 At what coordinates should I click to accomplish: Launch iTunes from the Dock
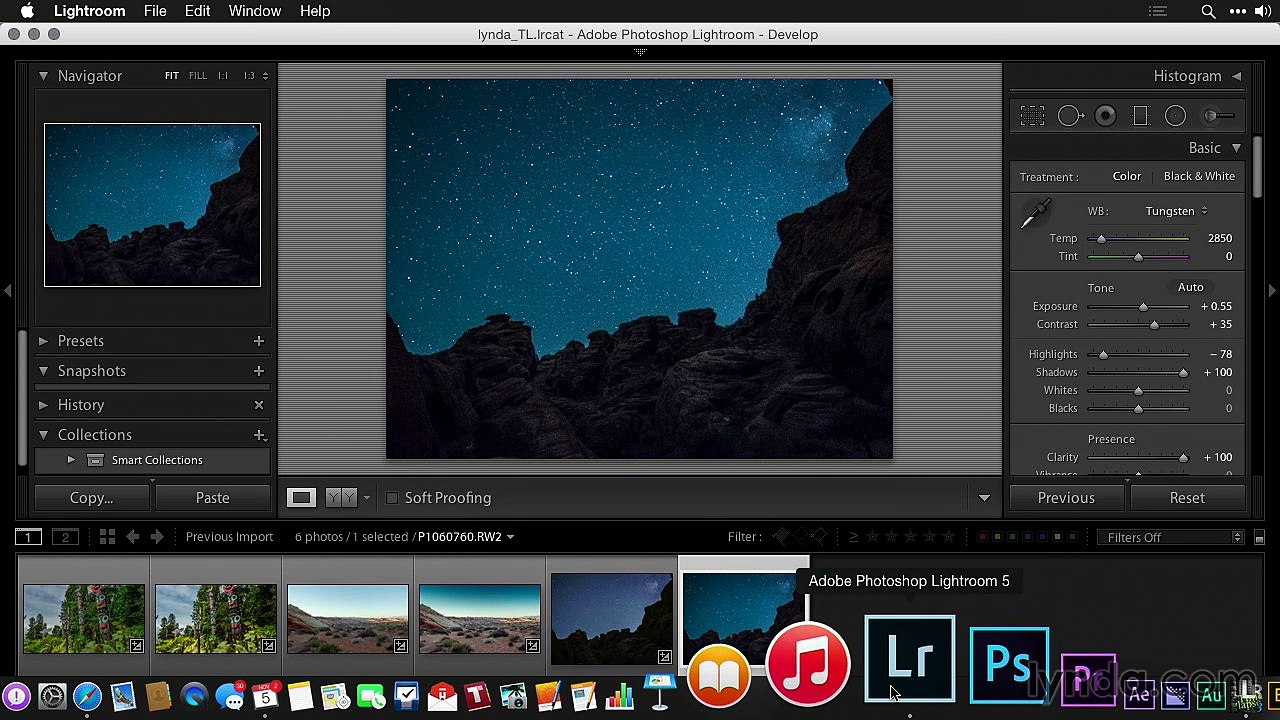808,664
